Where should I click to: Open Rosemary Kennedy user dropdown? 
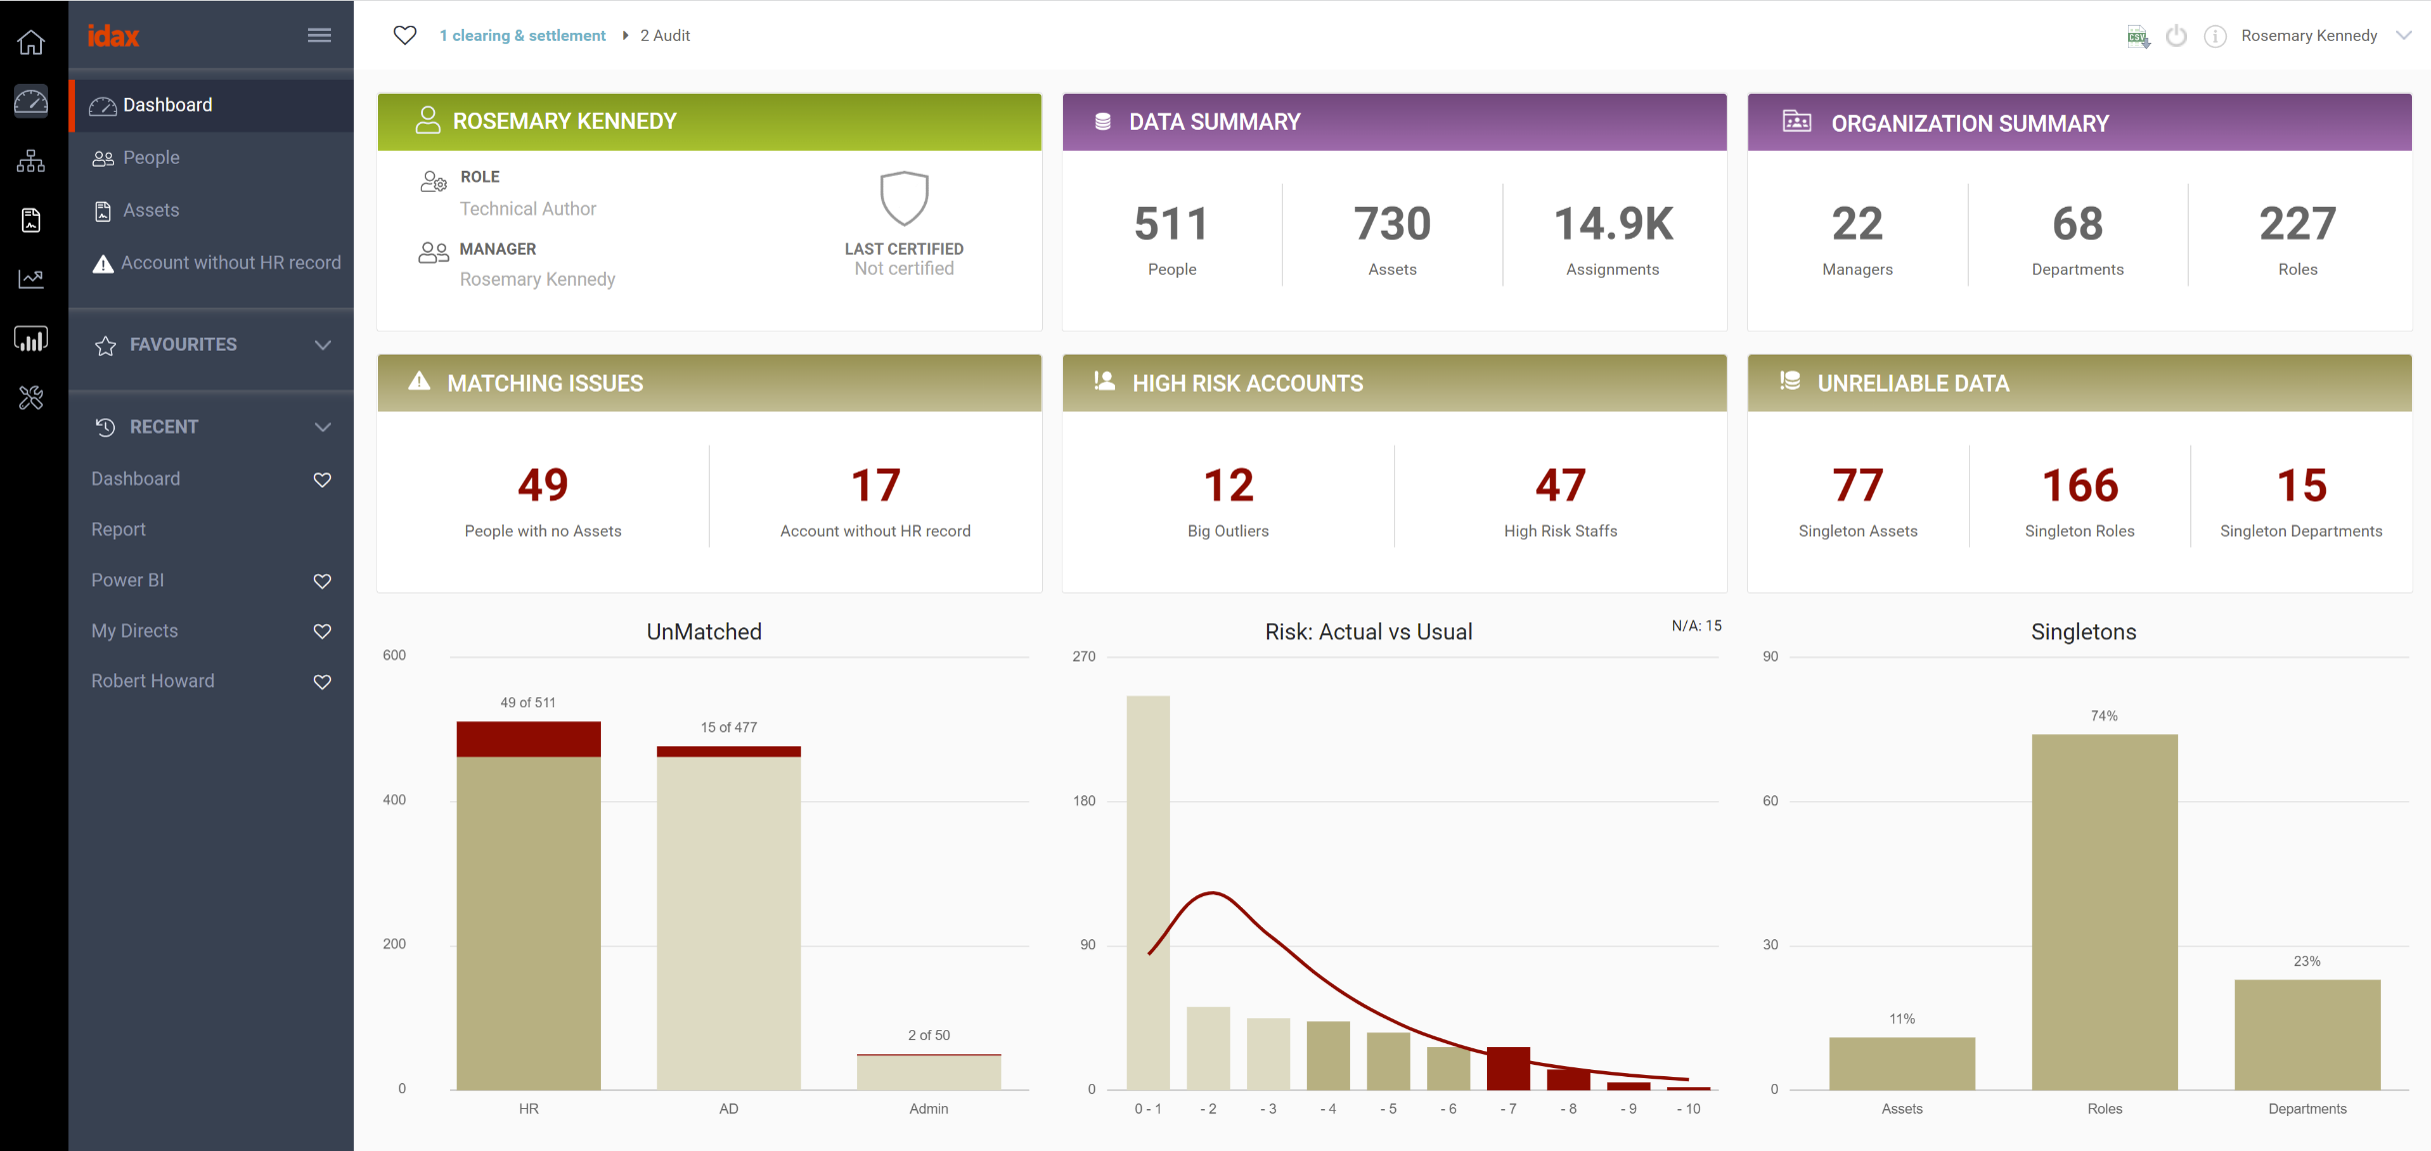click(x=2403, y=36)
